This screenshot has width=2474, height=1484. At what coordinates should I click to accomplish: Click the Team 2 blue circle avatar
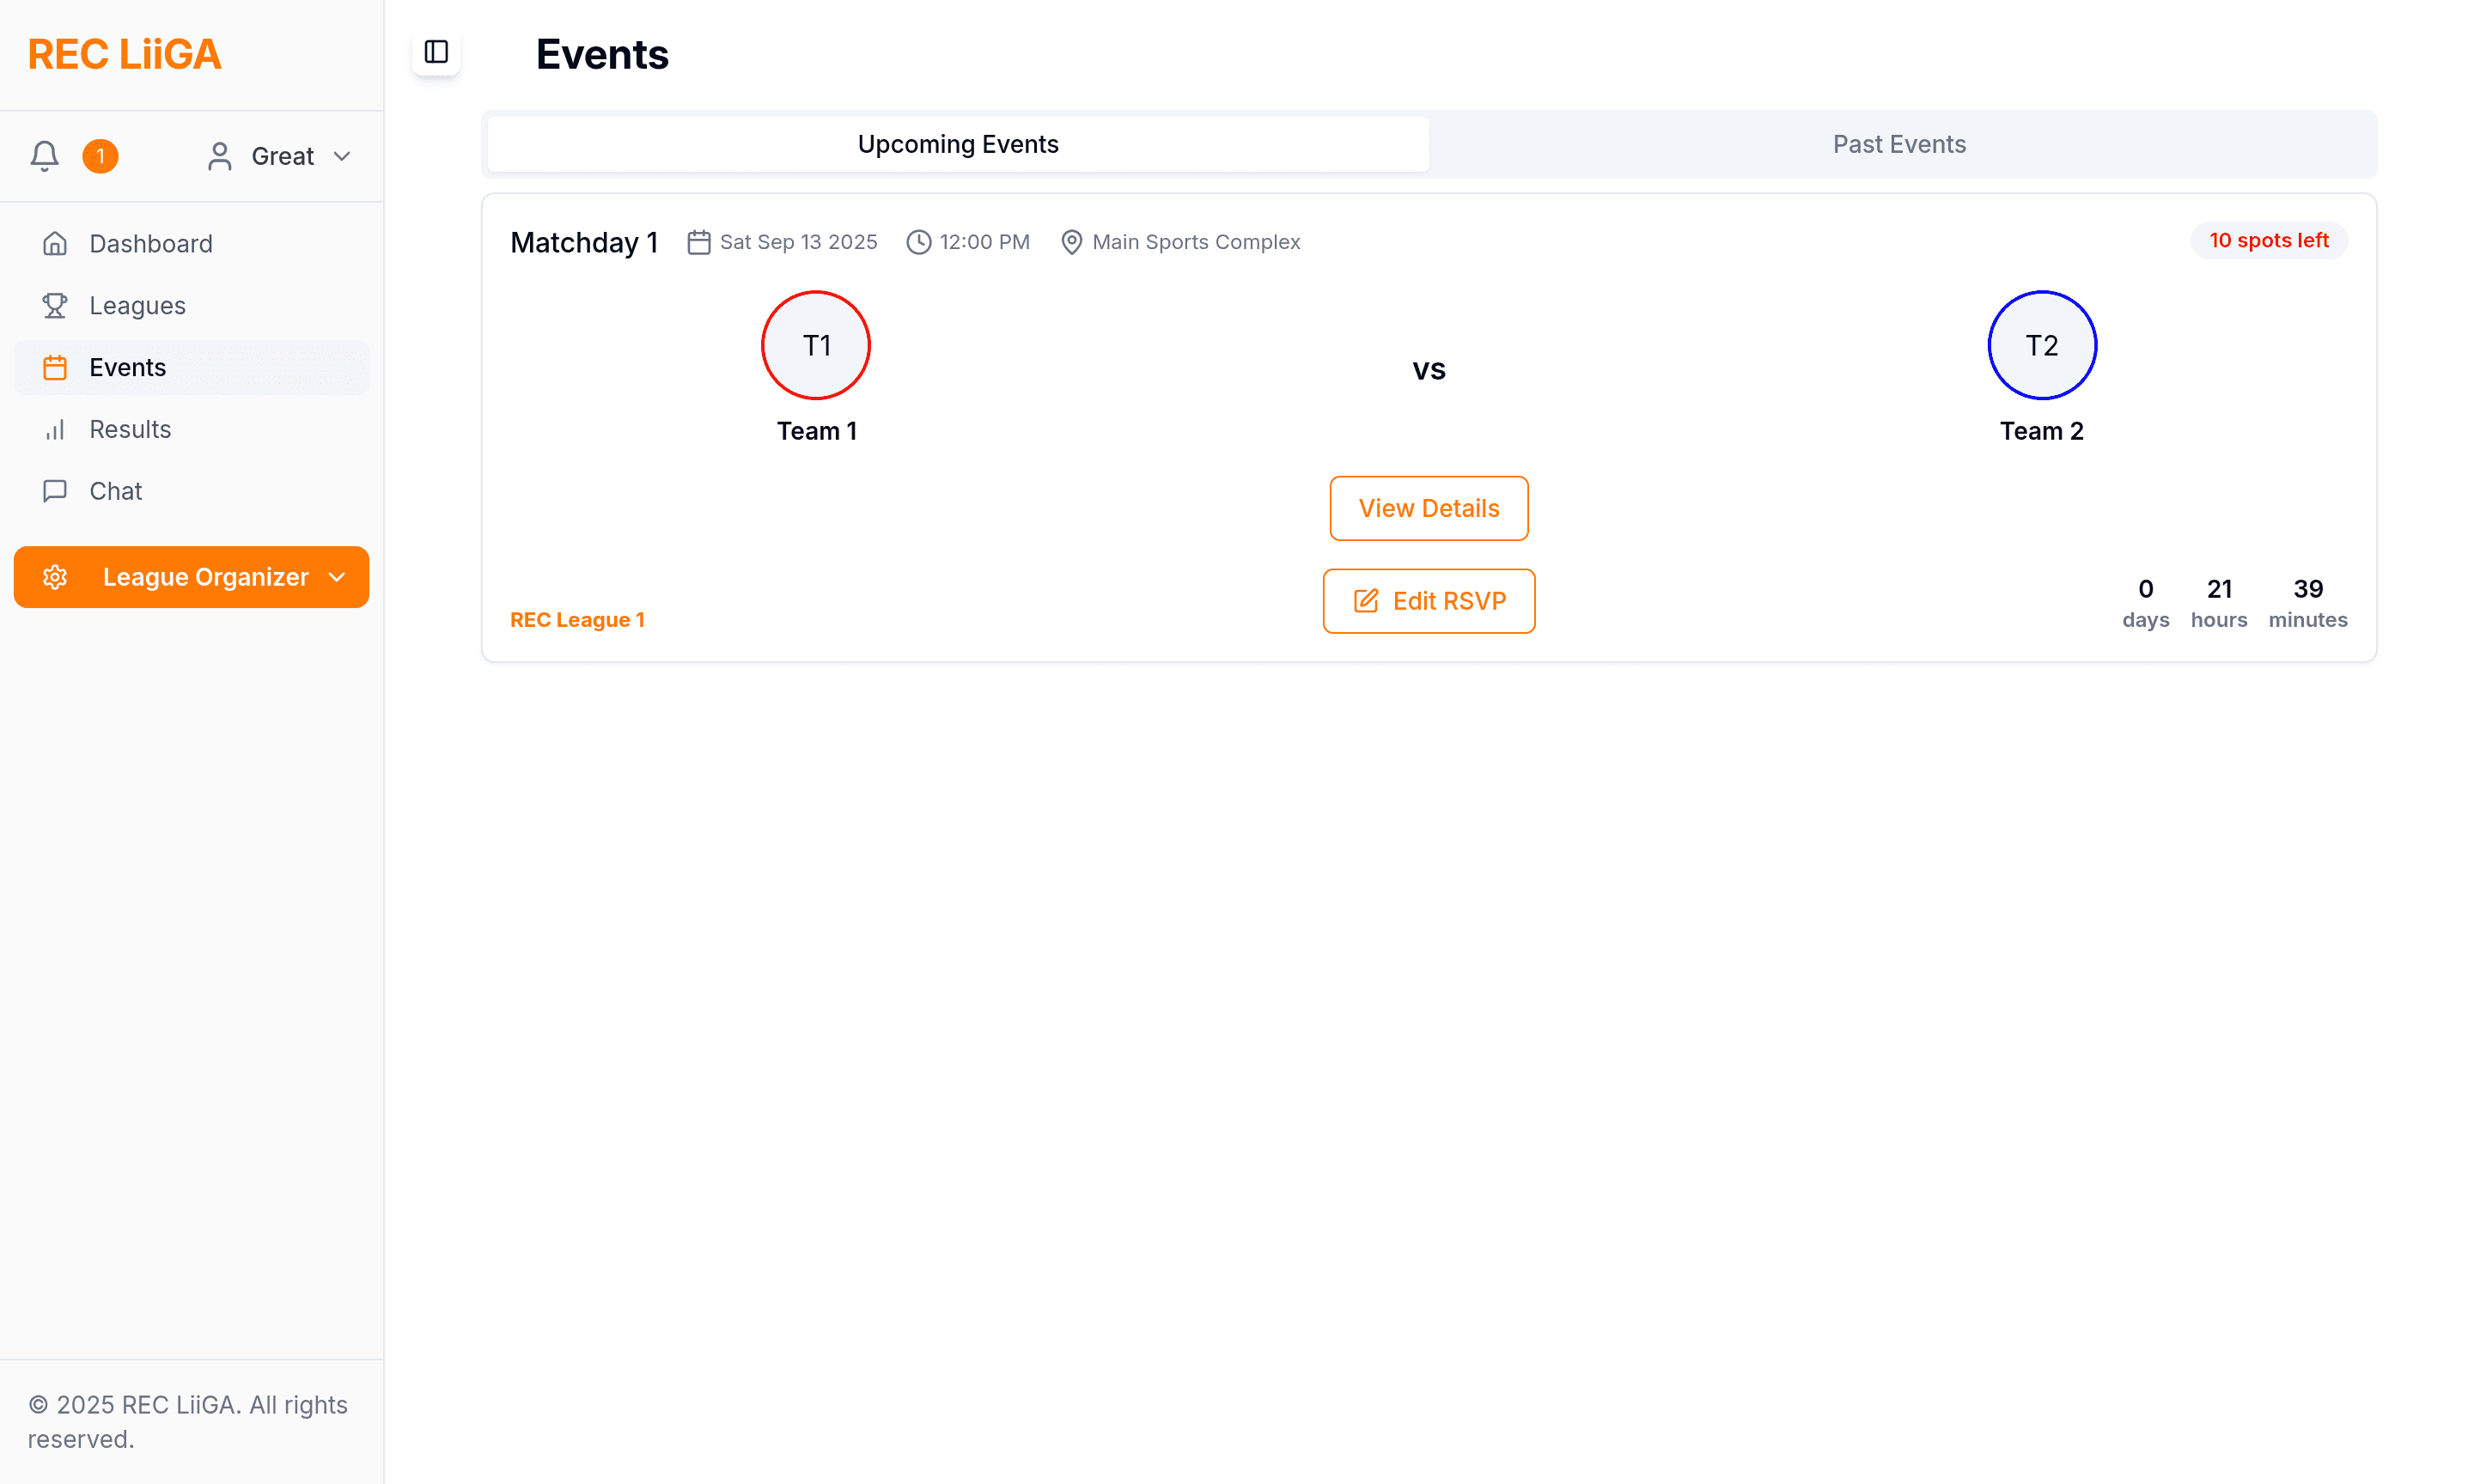(2041, 346)
